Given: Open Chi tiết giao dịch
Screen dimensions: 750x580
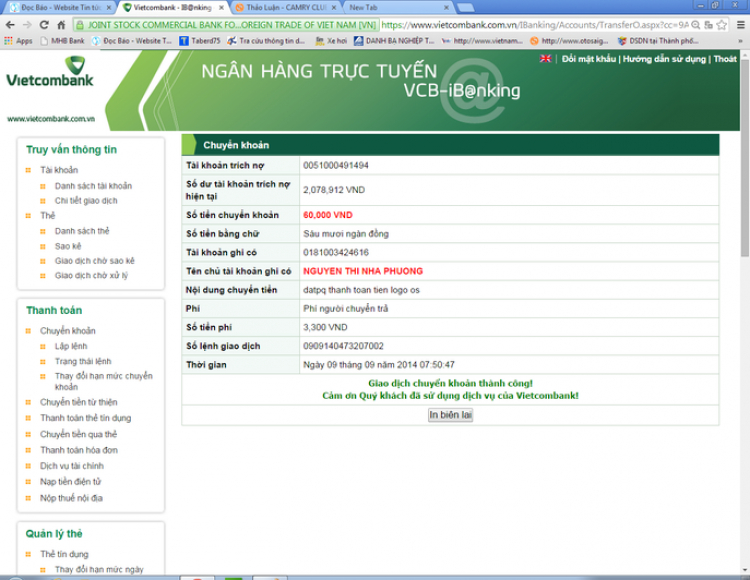Looking at the screenshot, I should [x=86, y=201].
